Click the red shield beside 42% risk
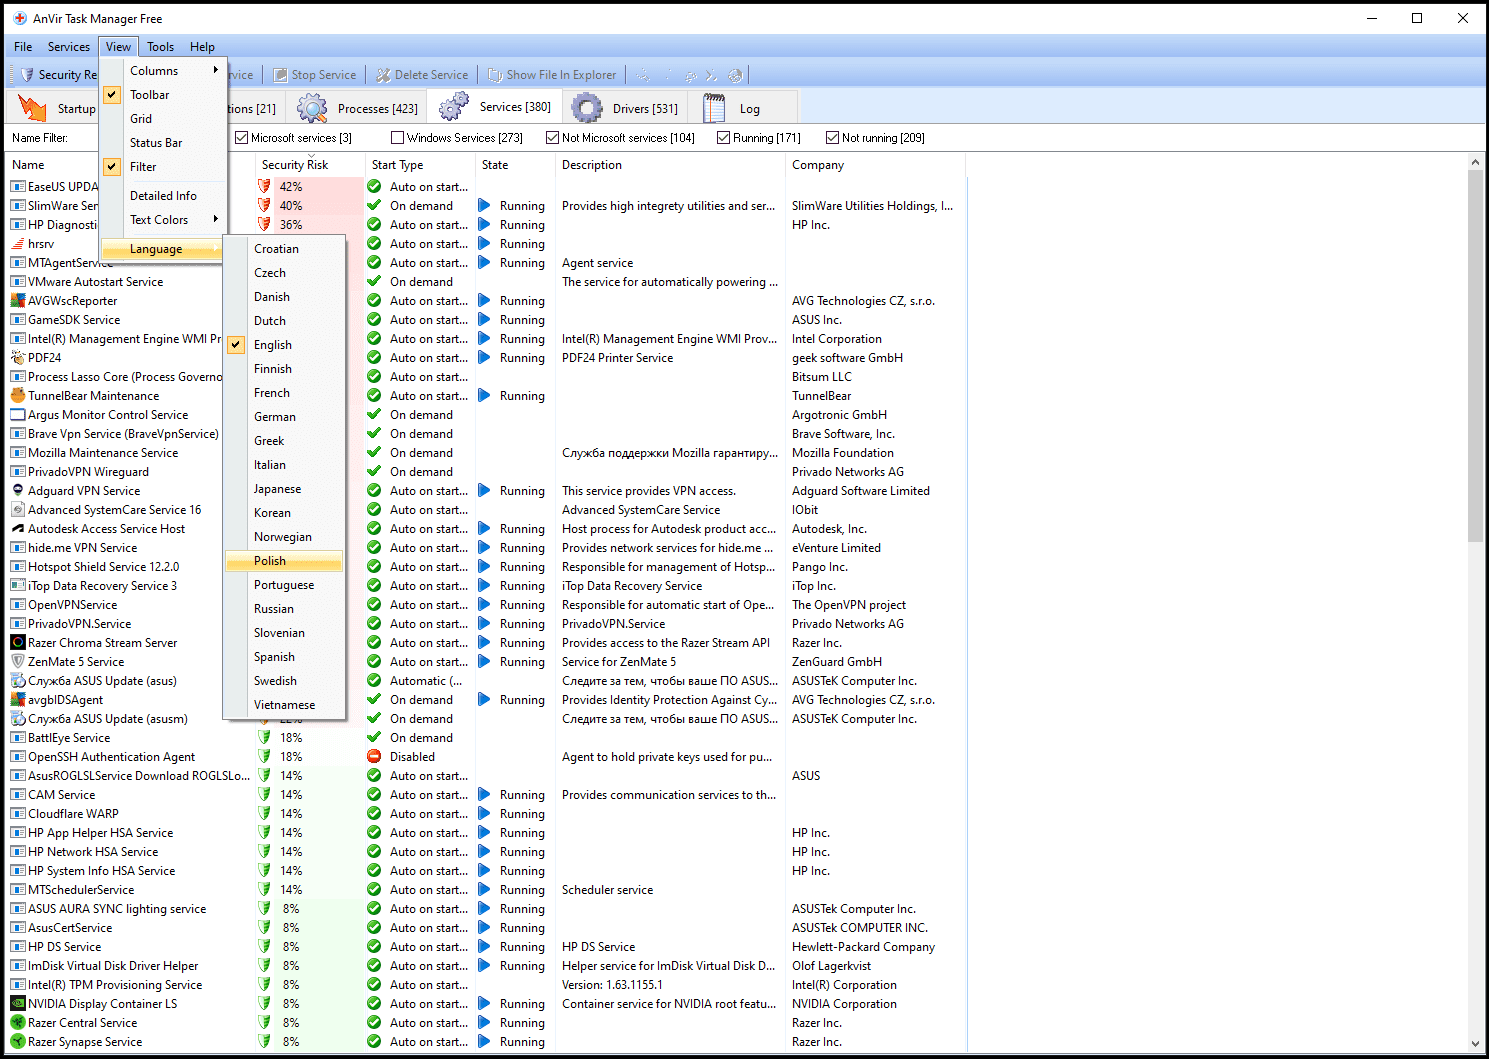 265,187
